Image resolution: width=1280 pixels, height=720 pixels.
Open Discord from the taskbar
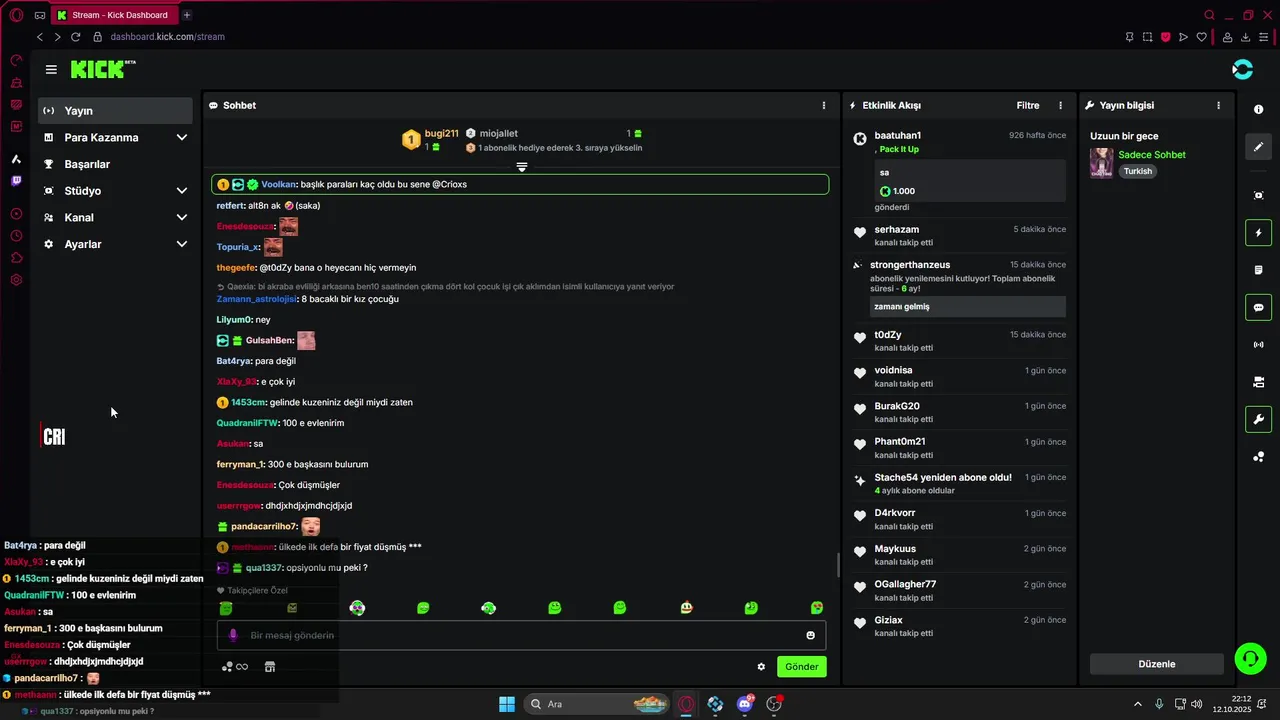pos(744,704)
